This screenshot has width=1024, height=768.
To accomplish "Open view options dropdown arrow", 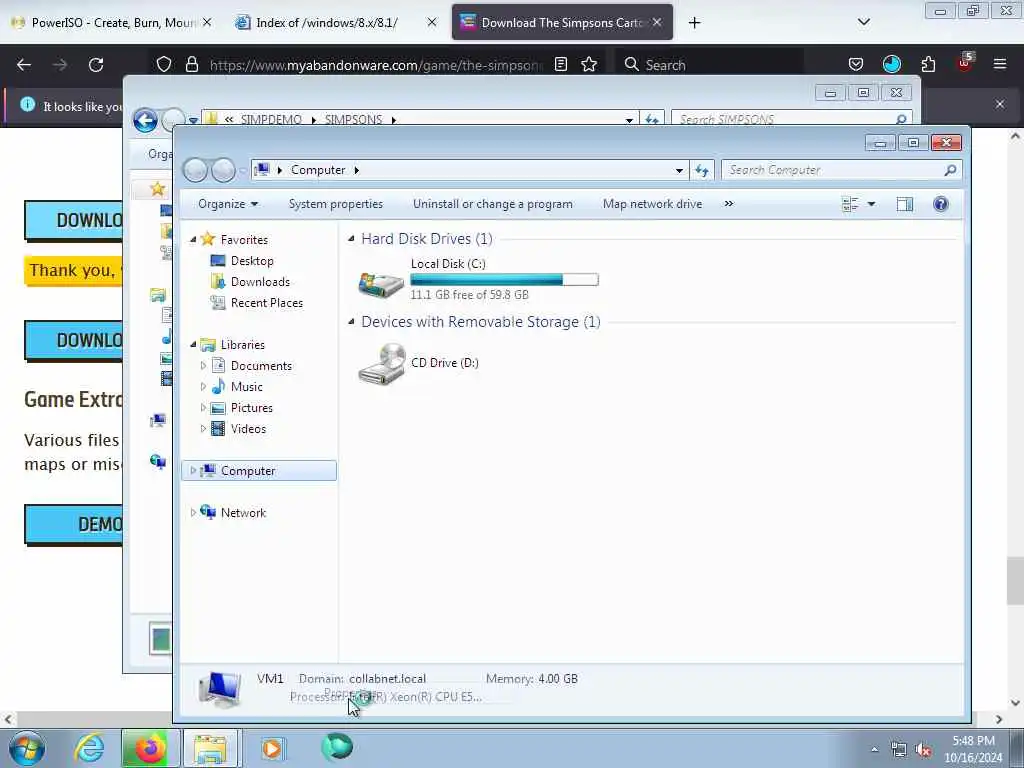I will click(871, 204).
